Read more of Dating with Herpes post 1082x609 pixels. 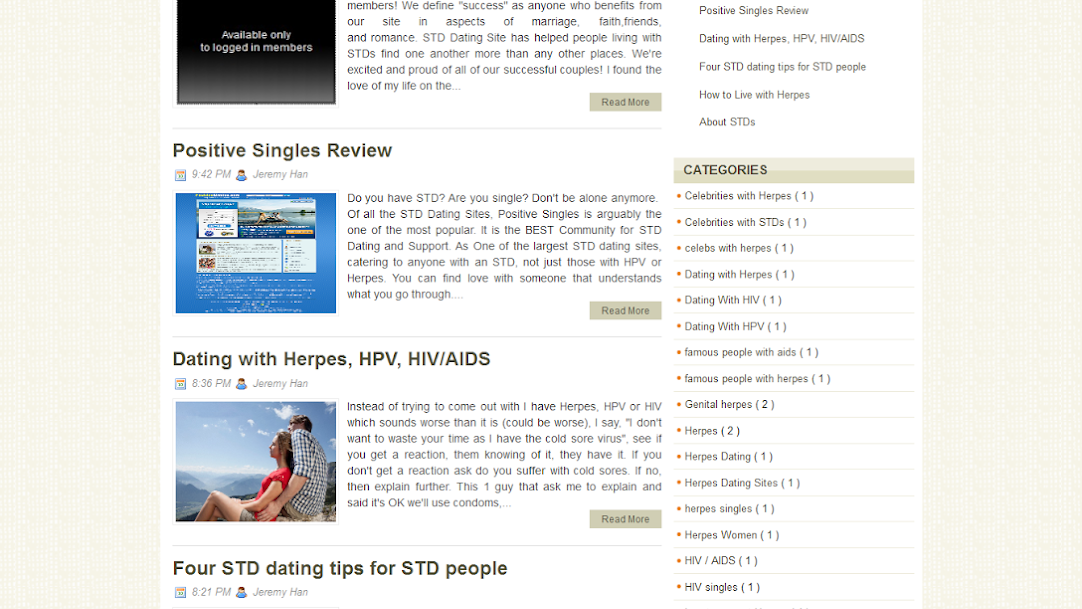[x=625, y=519]
